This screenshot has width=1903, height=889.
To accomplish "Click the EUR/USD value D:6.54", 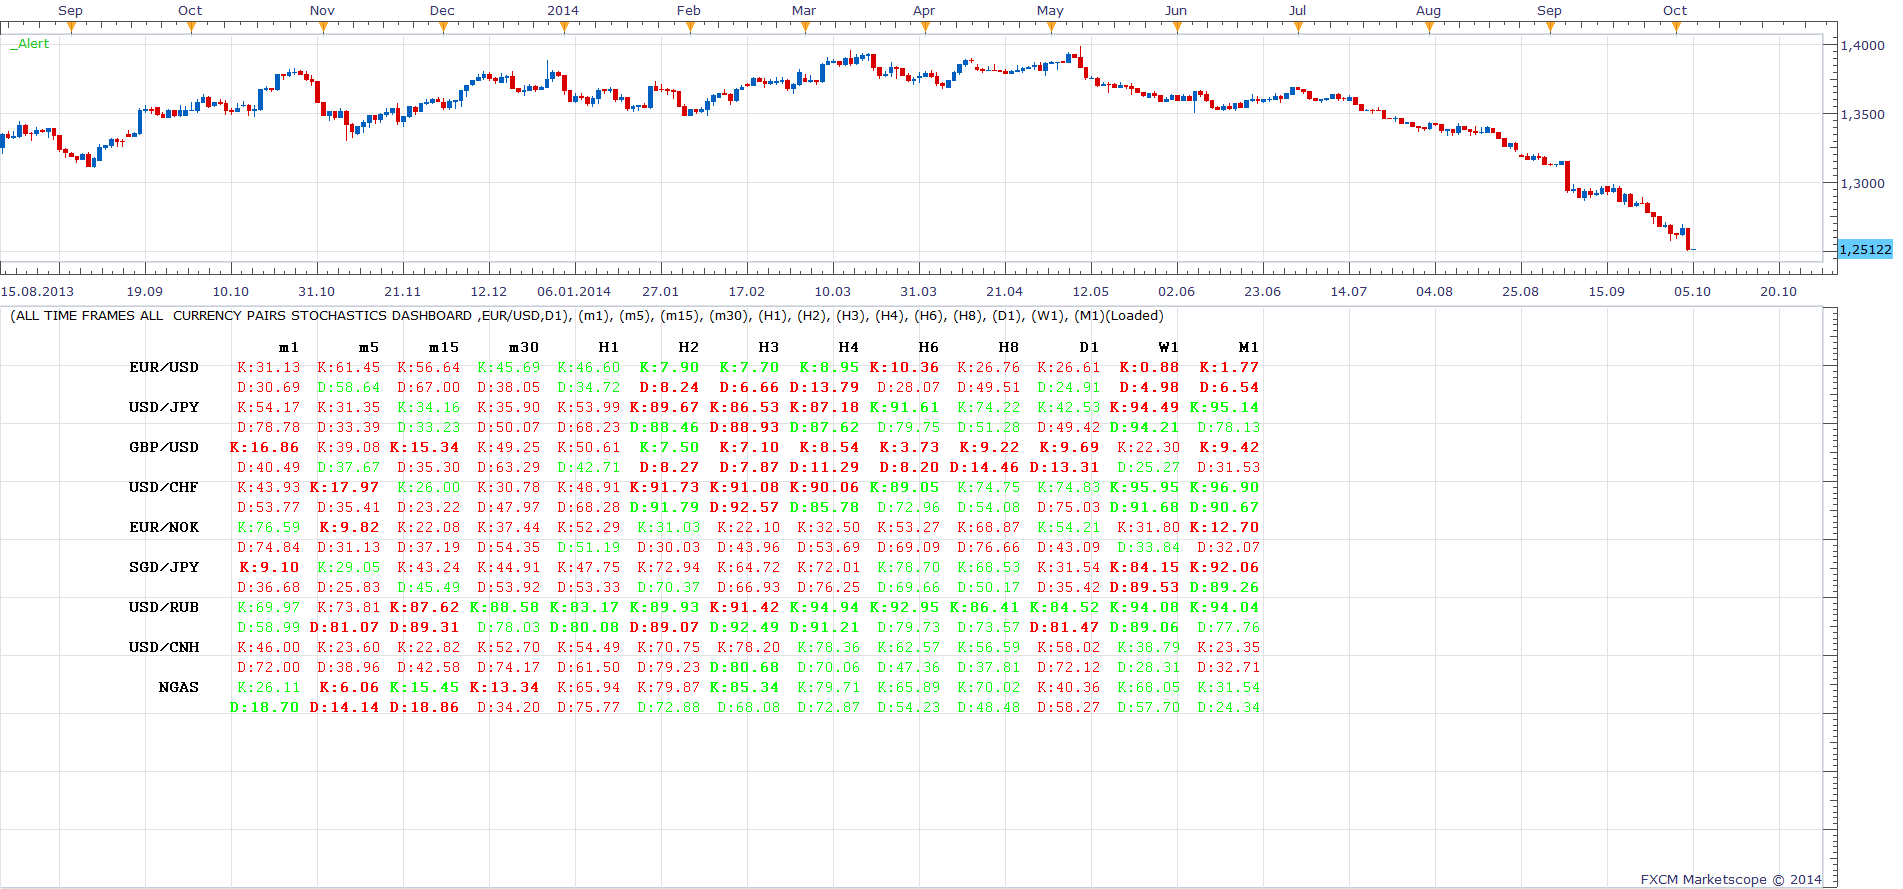I will tap(1230, 387).
